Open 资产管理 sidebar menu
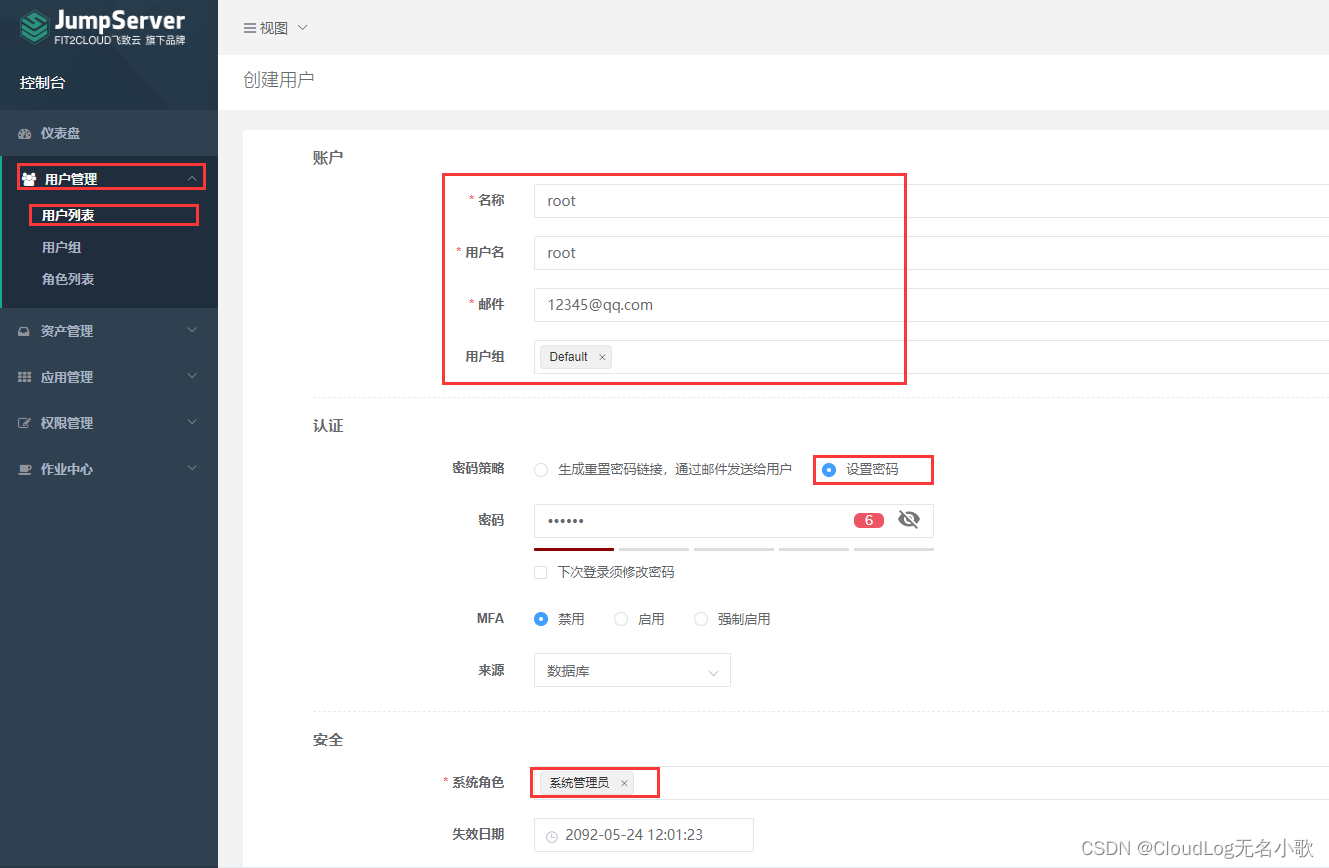The width and height of the screenshot is (1329, 868). (109, 331)
